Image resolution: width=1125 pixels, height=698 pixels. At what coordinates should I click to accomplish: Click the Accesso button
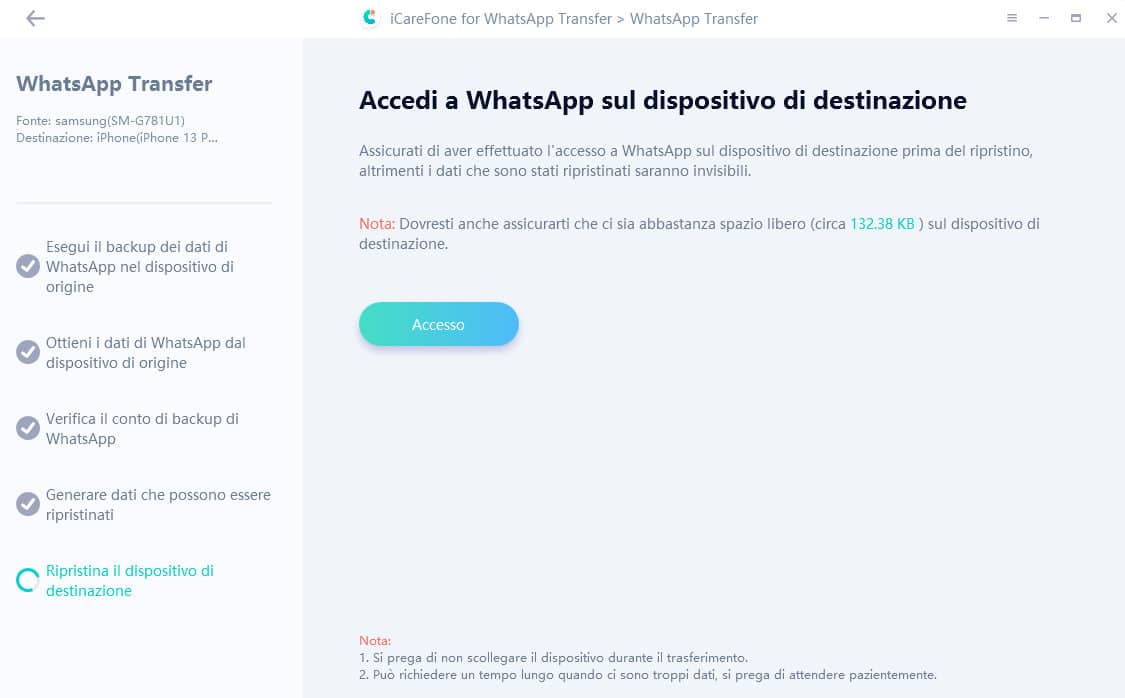point(438,324)
